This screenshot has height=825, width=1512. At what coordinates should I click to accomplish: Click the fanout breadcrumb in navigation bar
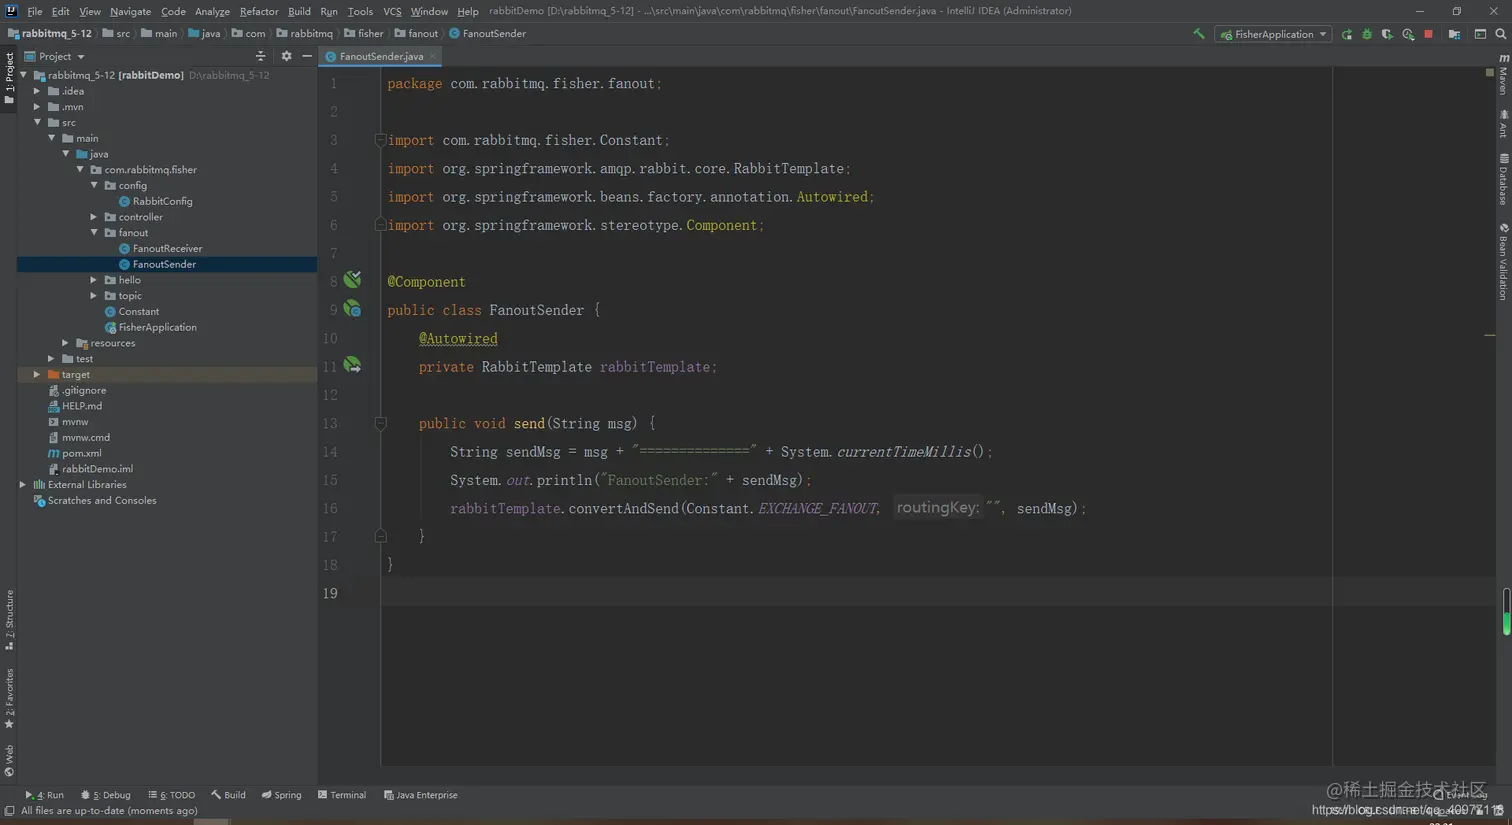(416, 34)
